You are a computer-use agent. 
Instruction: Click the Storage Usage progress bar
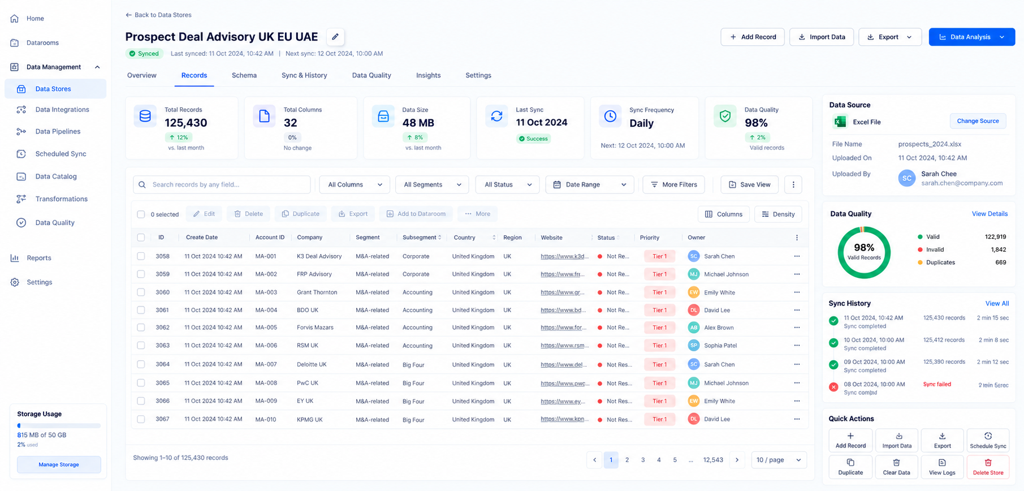pos(59,426)
